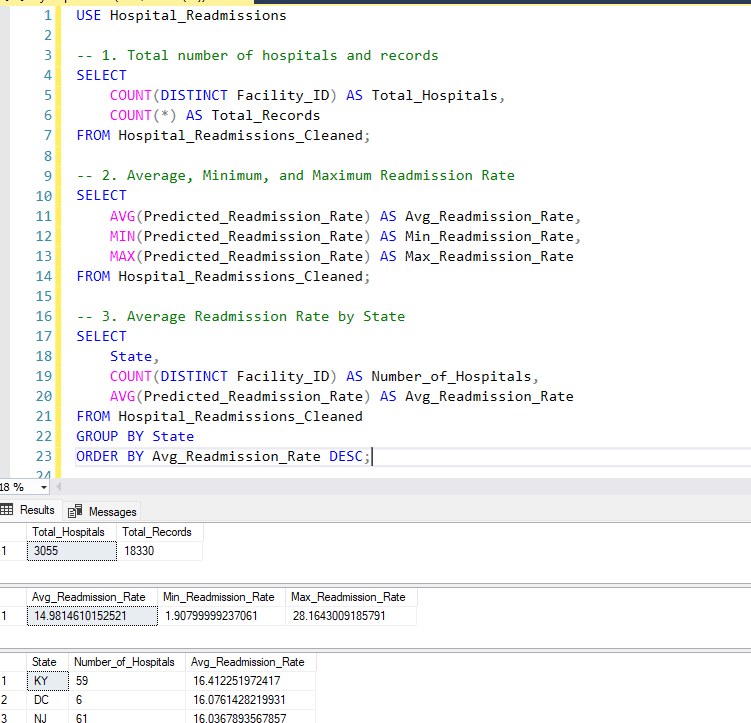Screen dimensions: 751x723
Task: Select the Number_of_Hospitals column header
Action: 127,662
